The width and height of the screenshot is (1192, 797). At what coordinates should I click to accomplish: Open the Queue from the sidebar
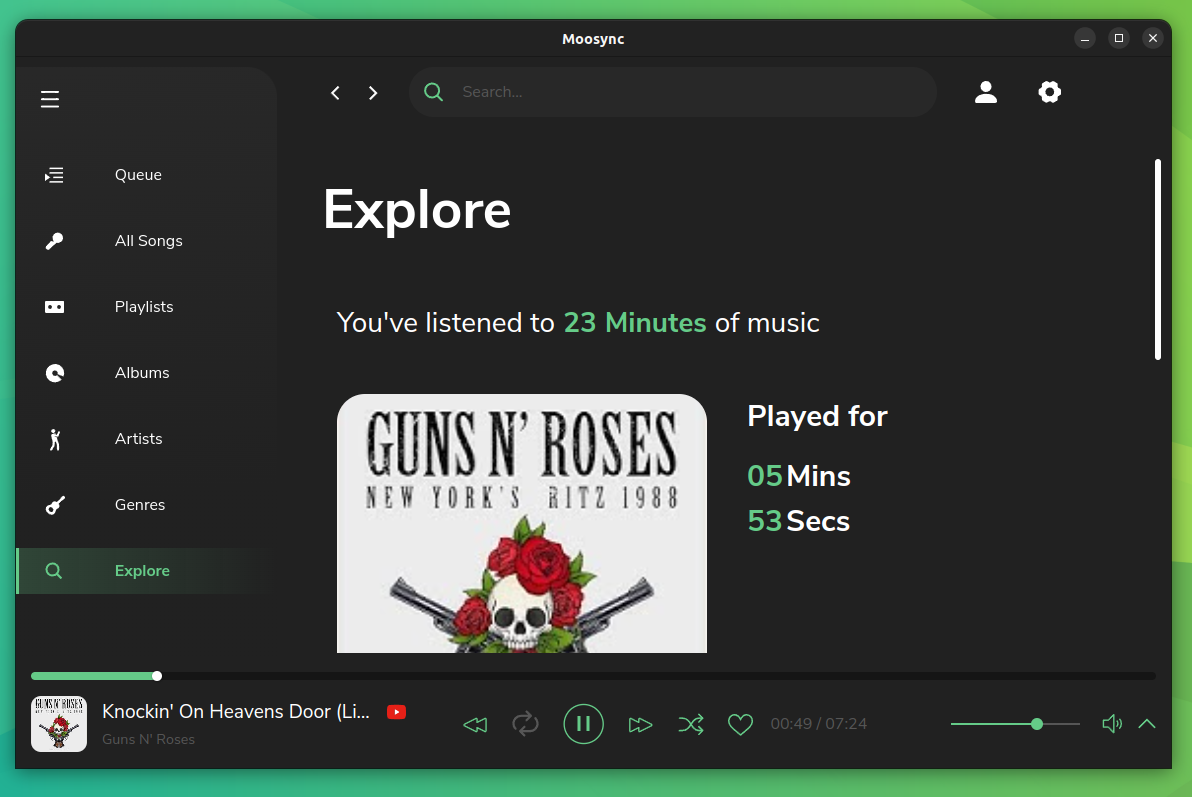(137, 174)
